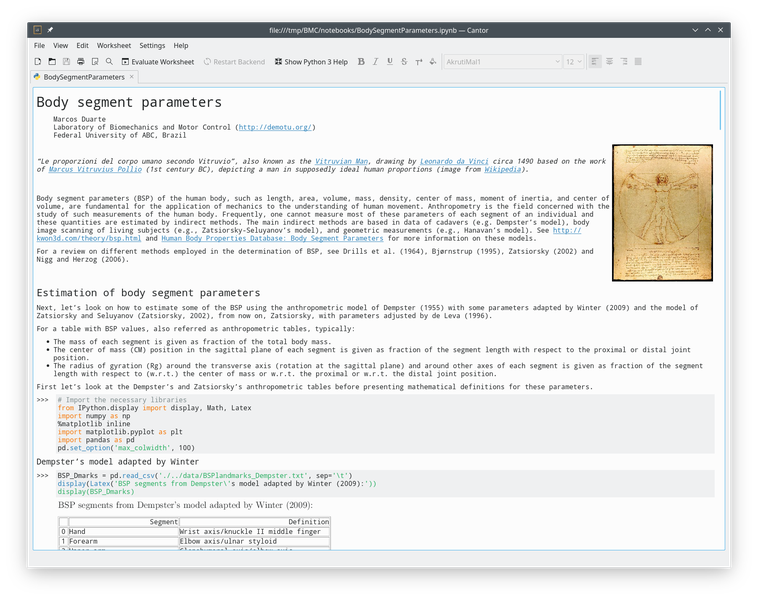758x600 pixels.
Task: Click the Cantor app icon in title bar
Action: [38, 30]
